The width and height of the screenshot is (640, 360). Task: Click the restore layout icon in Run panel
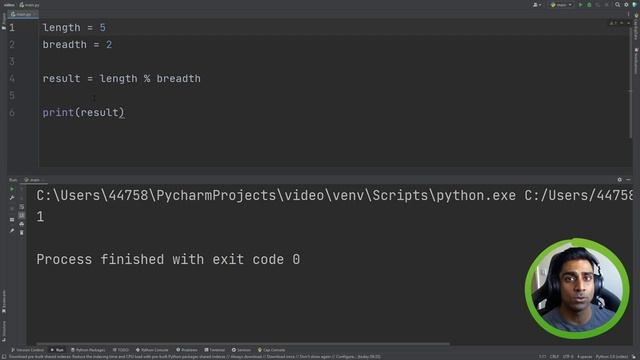pos(12,220)
